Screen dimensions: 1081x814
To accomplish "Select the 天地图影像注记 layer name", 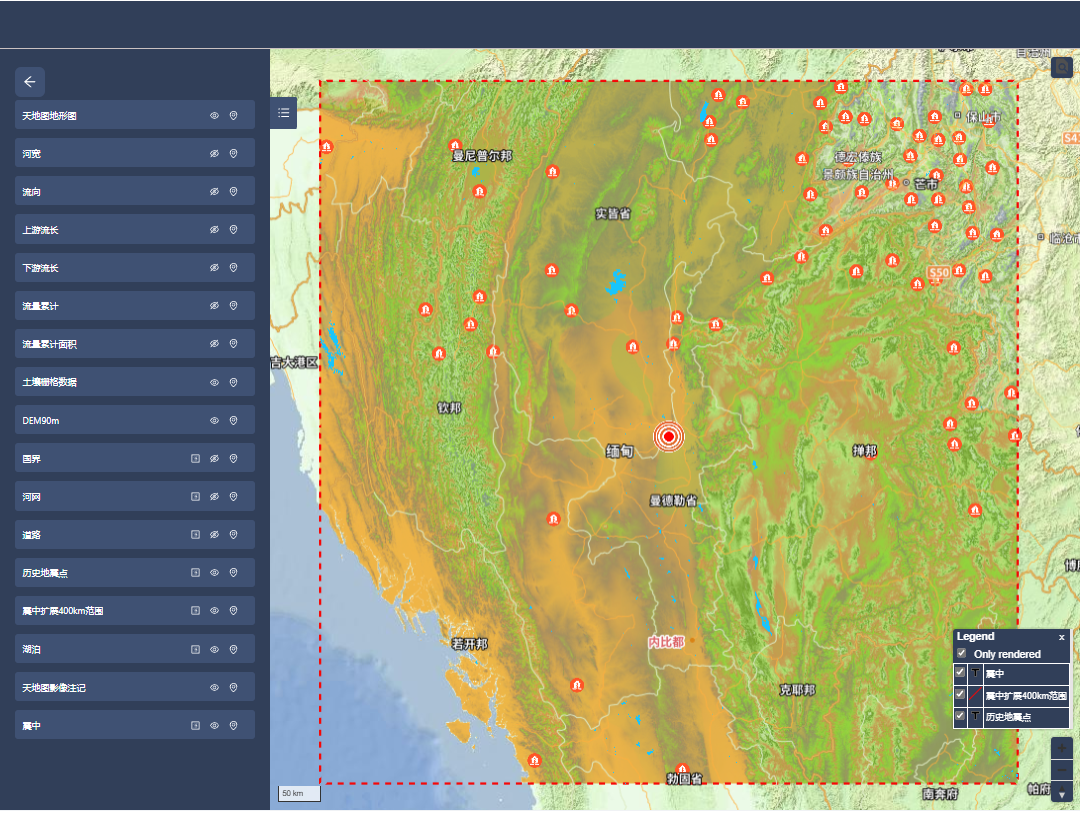I will click(54, 688).
